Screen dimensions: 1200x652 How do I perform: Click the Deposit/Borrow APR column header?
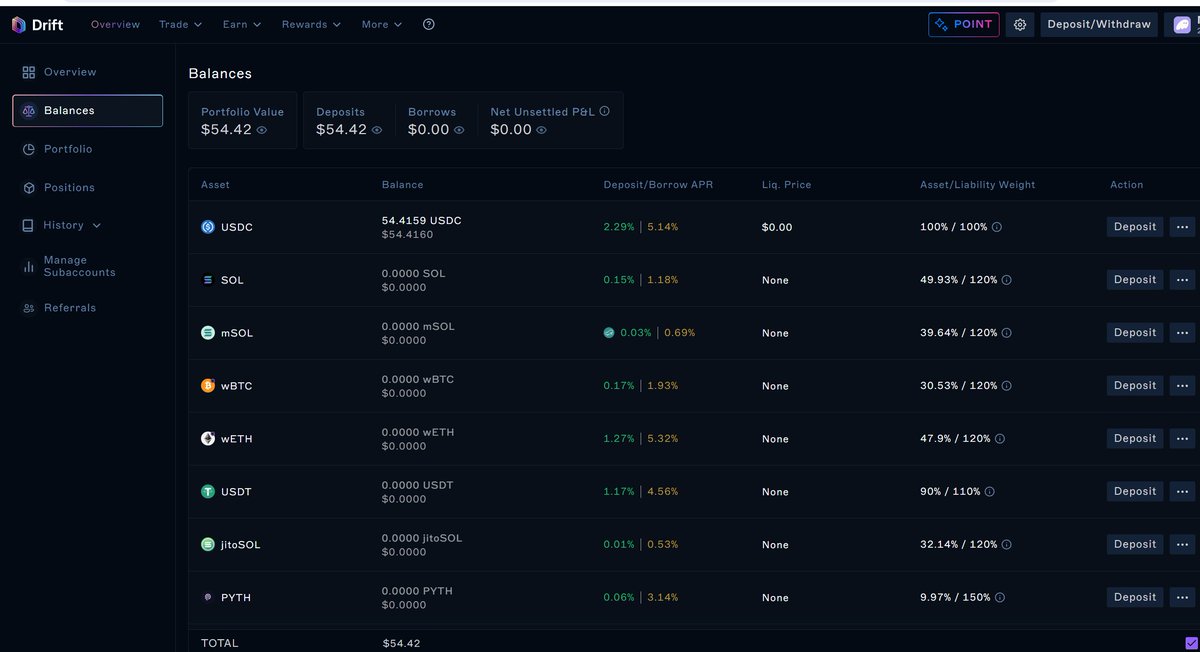[x=658, y=185]
